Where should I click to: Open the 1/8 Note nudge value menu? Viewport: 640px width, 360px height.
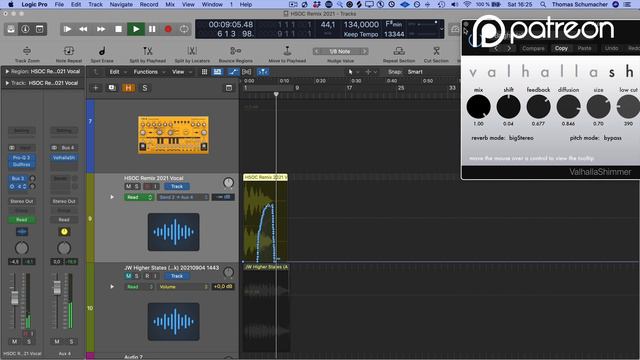click(x=340, y=51)
